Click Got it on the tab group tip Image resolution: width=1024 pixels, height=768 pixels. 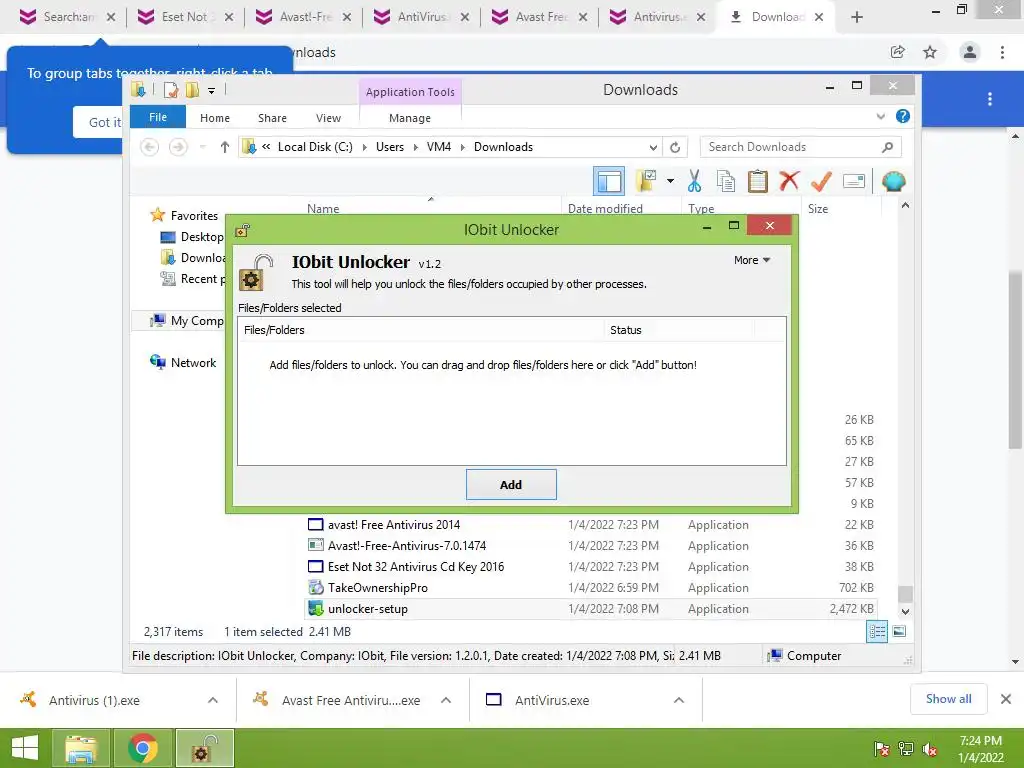[104, 122]
